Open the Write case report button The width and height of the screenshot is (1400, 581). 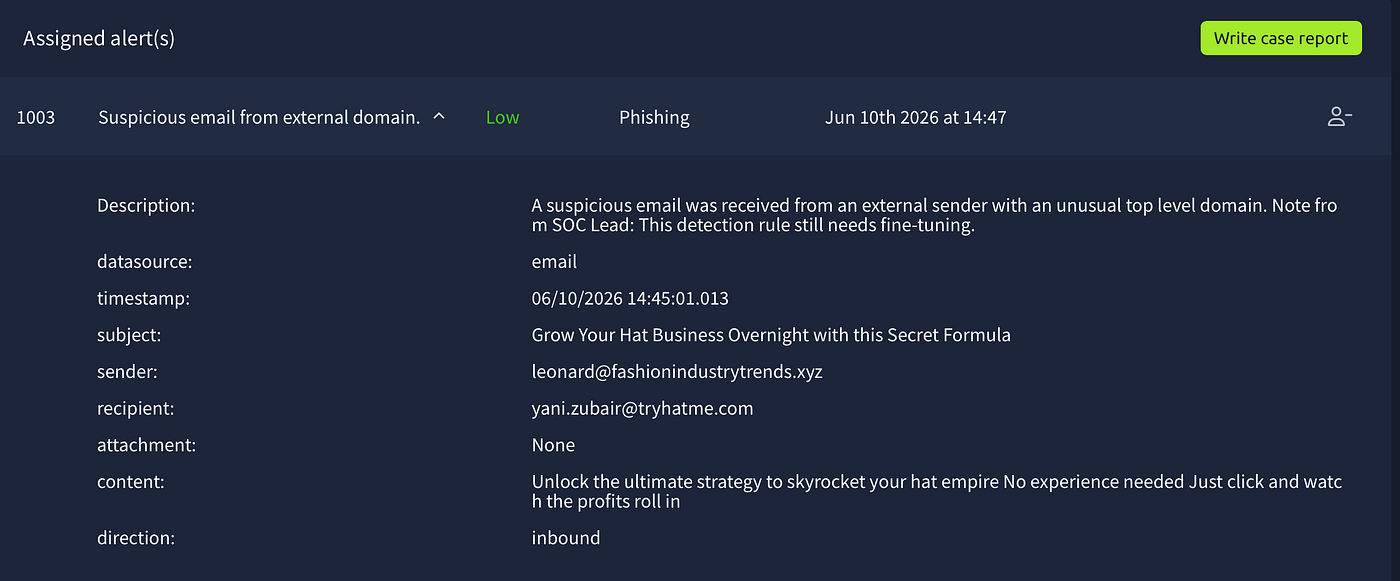pyautogui.click(x=1281, y=38)
